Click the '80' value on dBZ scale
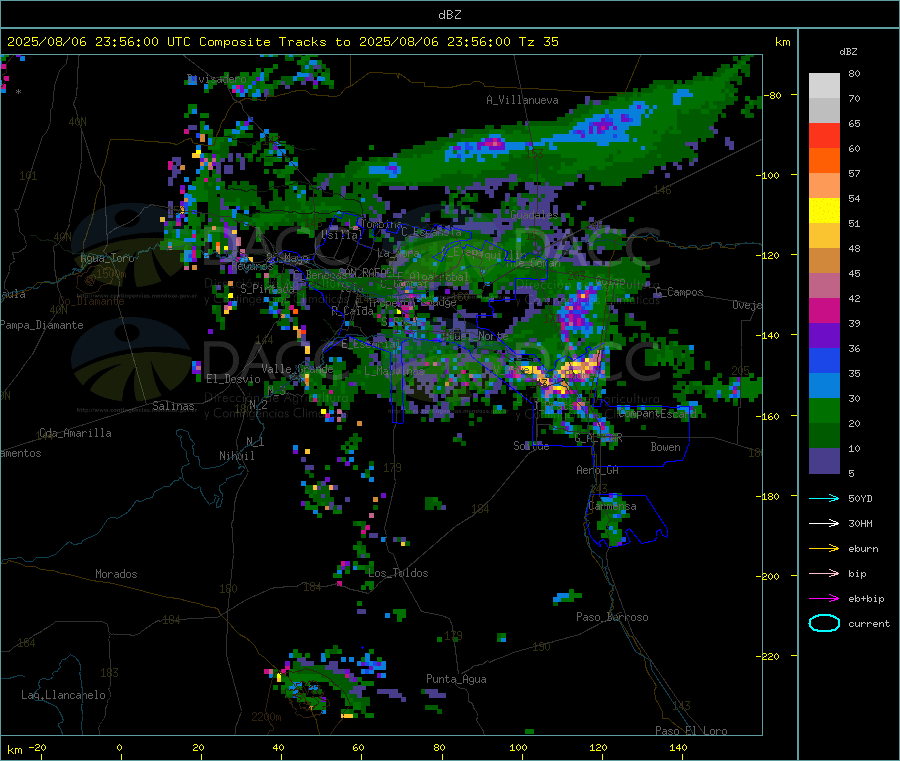 [x=854, y=73]
